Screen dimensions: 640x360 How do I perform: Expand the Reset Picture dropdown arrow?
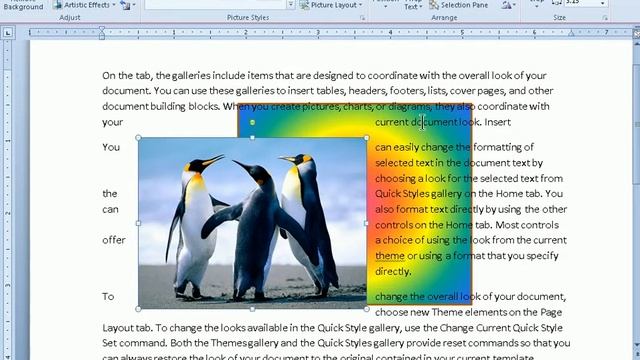[x=134, y=5]
